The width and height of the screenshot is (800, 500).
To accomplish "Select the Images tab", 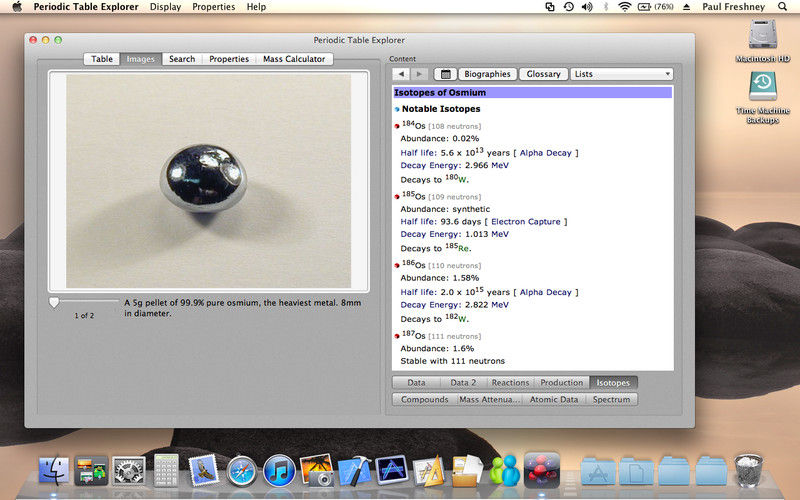I will point(140,59).
